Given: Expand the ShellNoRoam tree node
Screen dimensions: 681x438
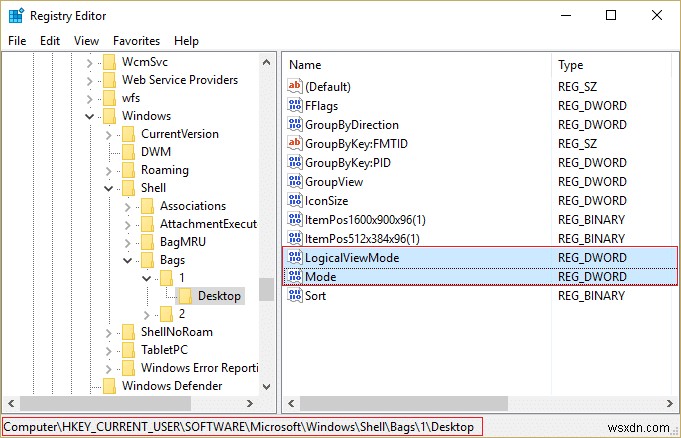Looking at the screenshot, I should (x=110, y=332).
